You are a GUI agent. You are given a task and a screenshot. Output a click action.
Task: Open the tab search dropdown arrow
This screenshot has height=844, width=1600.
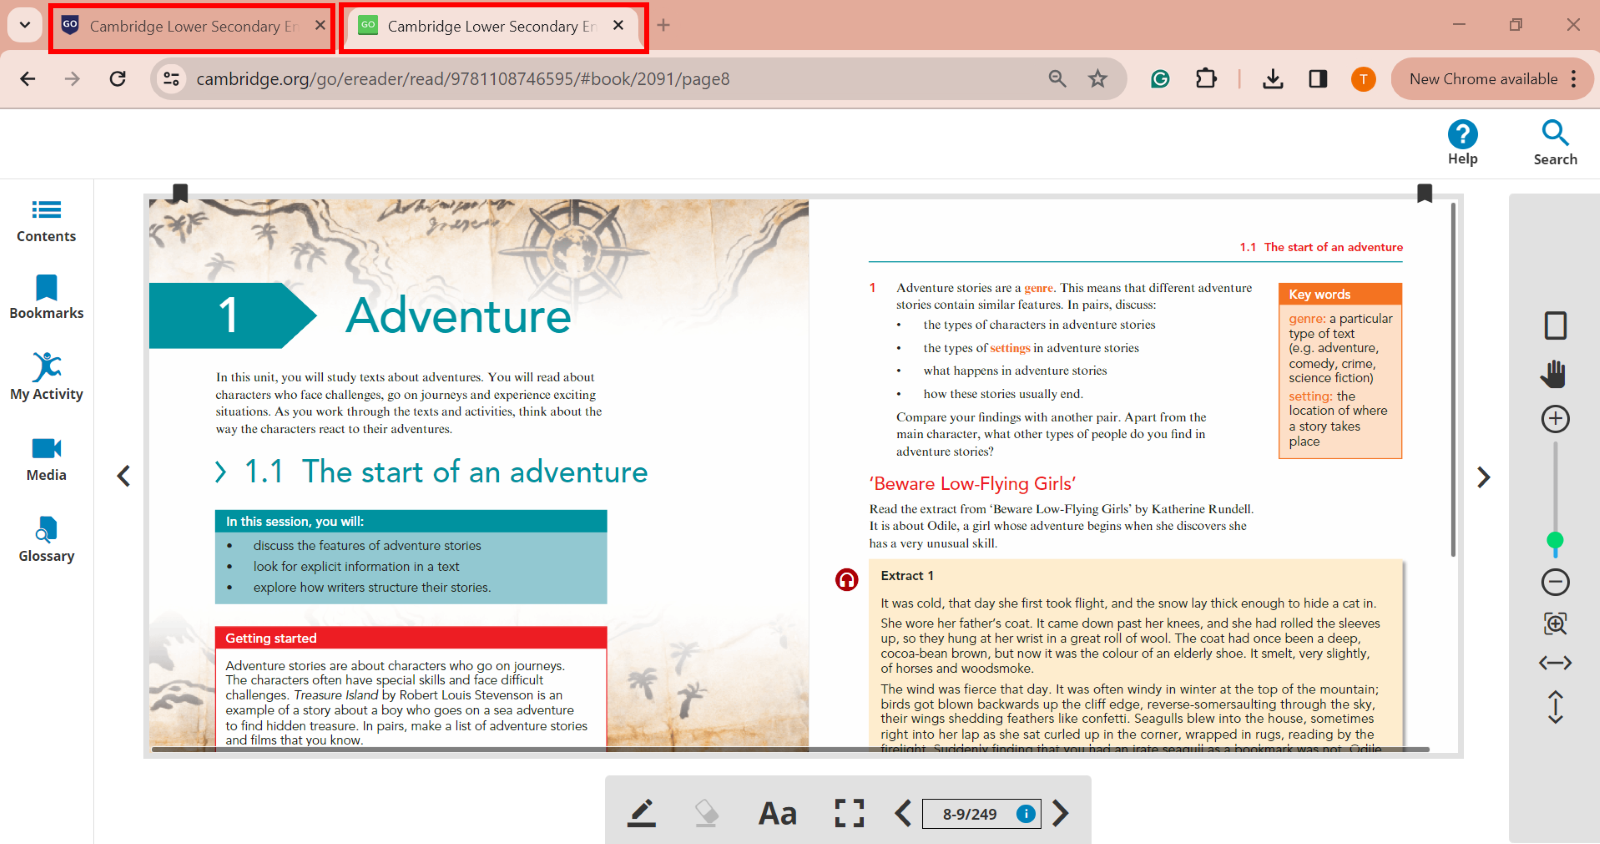[24, 25]
